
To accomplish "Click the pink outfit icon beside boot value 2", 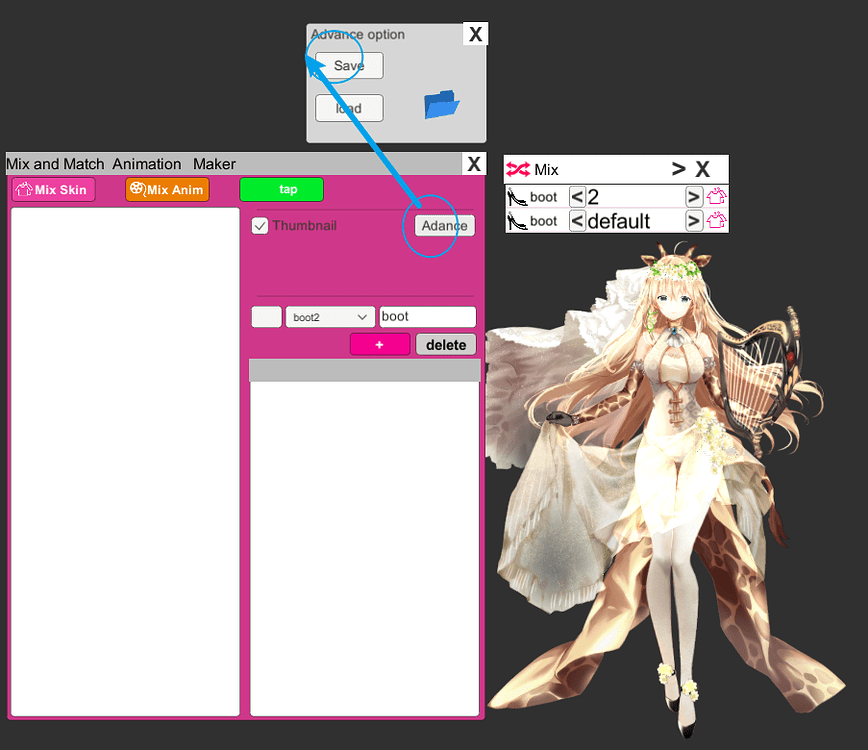I will (x=718, y=196).
